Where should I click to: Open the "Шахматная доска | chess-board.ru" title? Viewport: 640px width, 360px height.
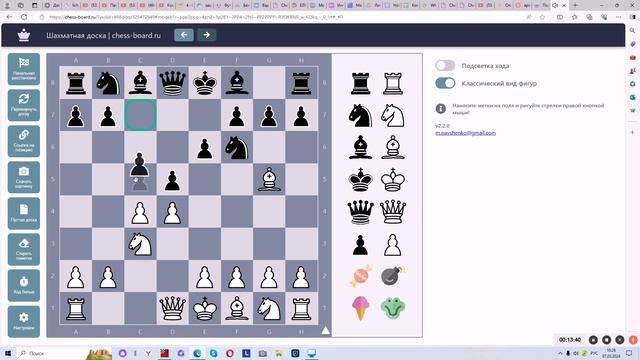coord(104,36)
